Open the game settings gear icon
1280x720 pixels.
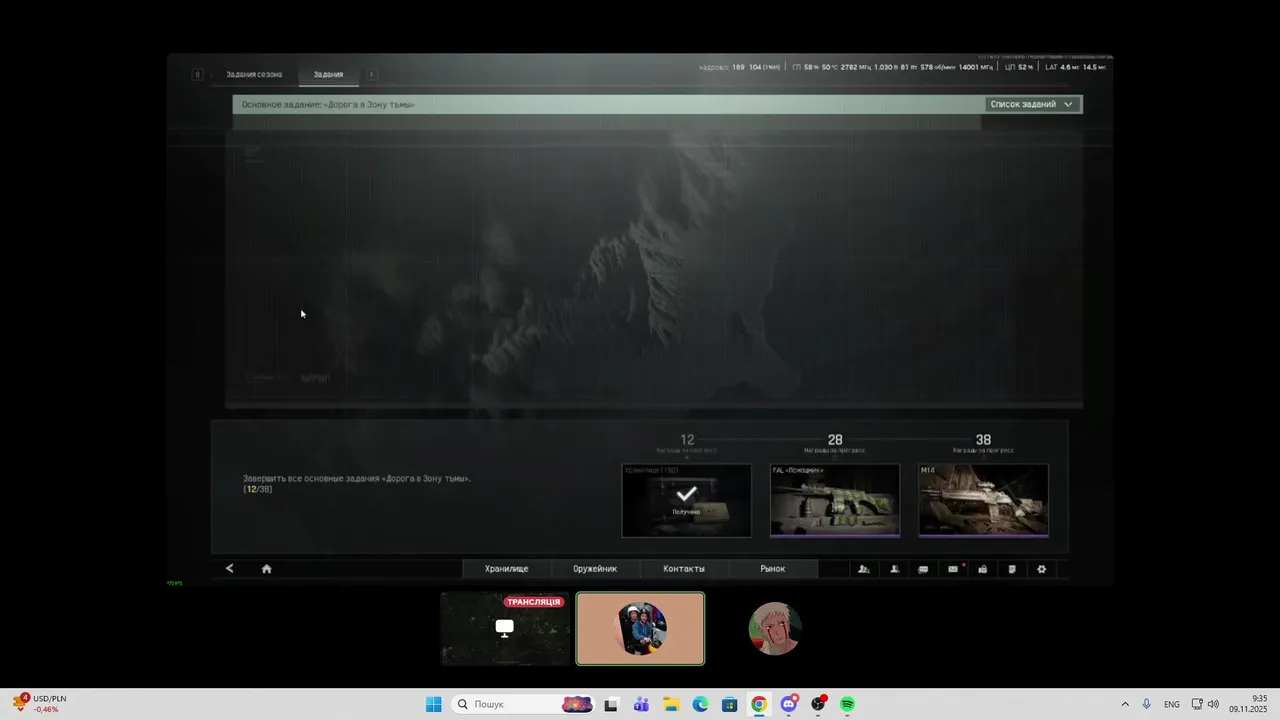click(x=1041, y=569)
